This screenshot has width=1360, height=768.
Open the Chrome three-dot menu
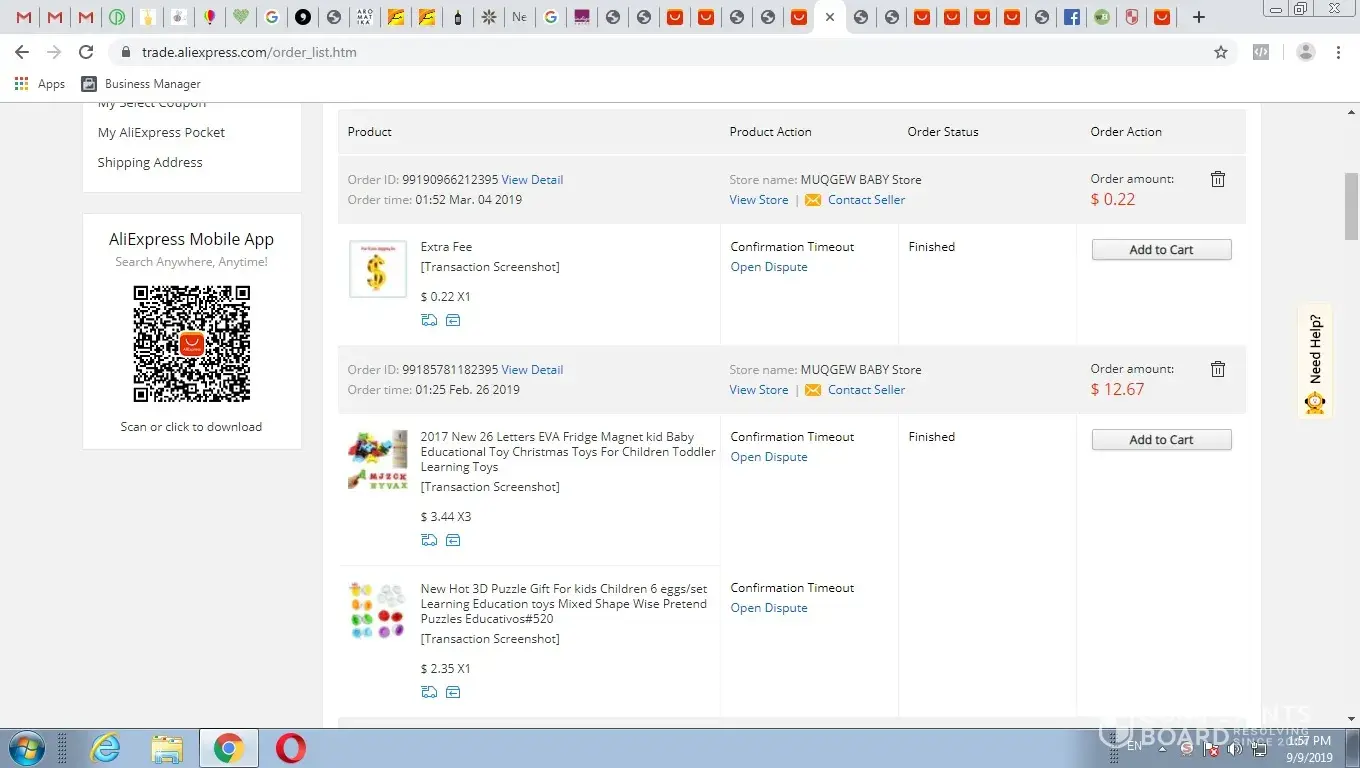(x=1338, y=52)
